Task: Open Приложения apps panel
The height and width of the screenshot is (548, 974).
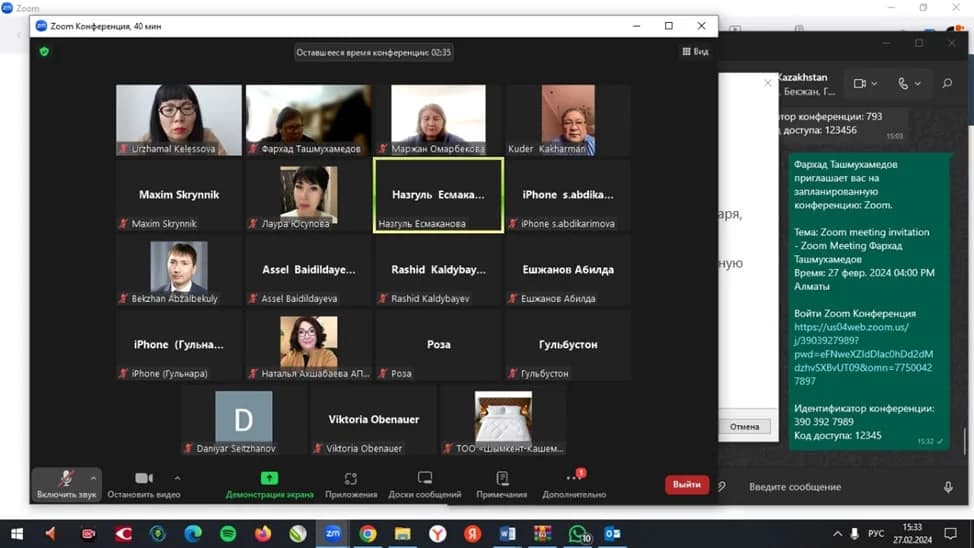Action: pyautogui.click(x=351, y=485)
